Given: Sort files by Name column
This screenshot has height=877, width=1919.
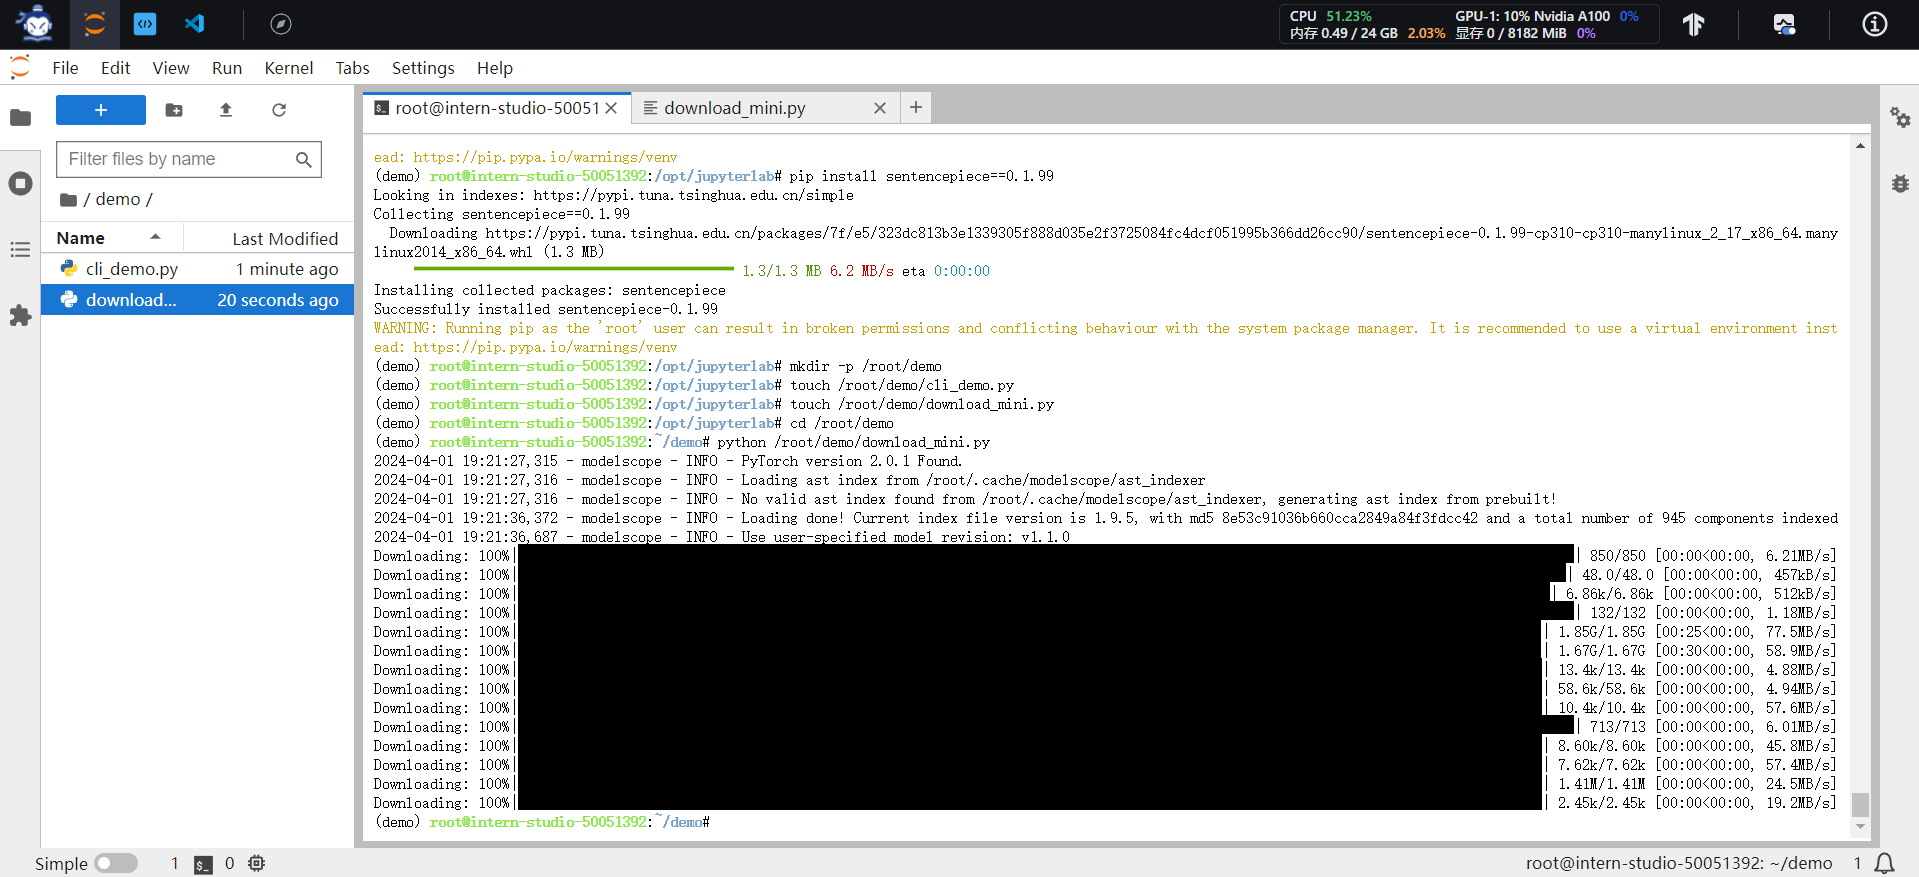Looking at the screenshot, I should [81, 238].
